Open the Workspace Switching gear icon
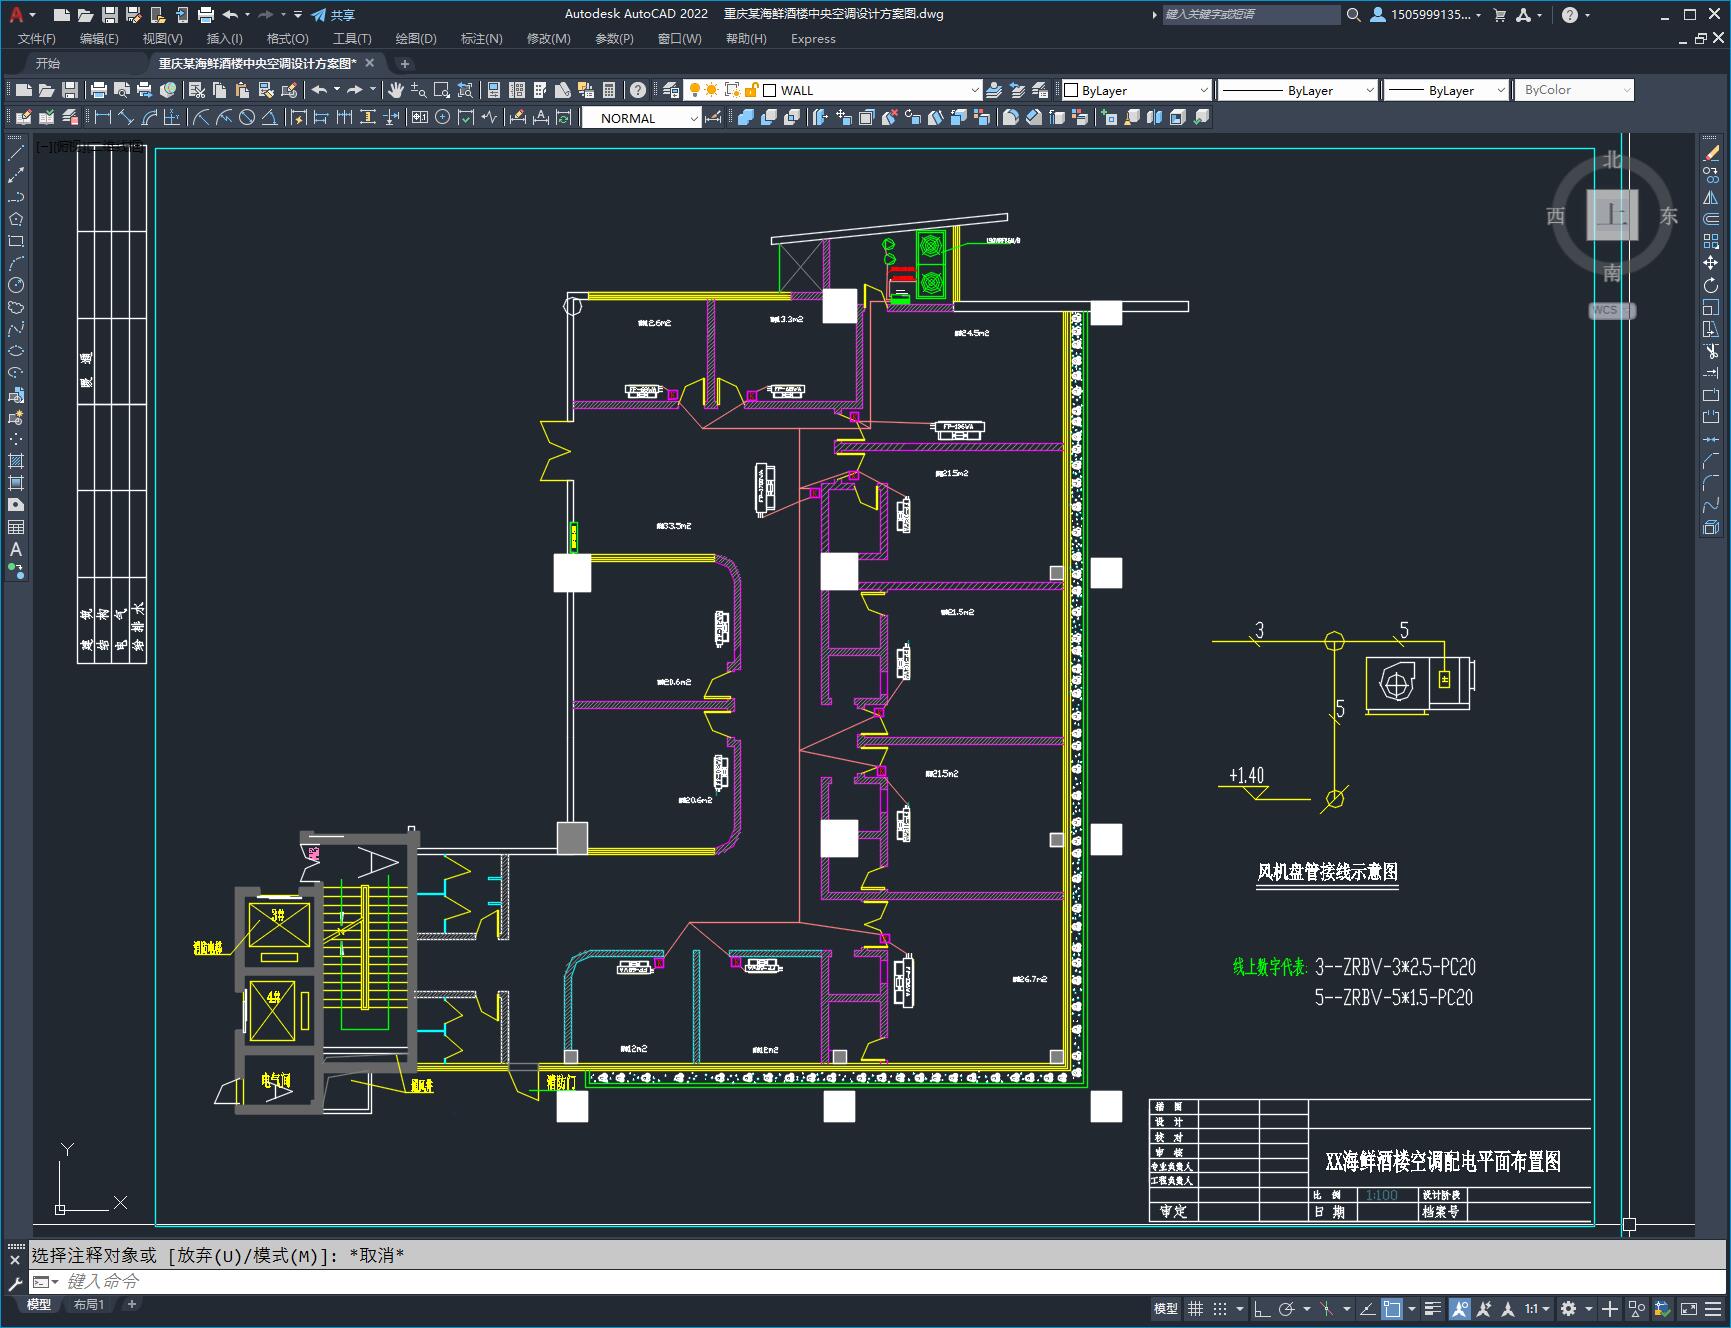This screenshot has height=1328, width=1731. pyautogui.click(x=1568, y=1308)
